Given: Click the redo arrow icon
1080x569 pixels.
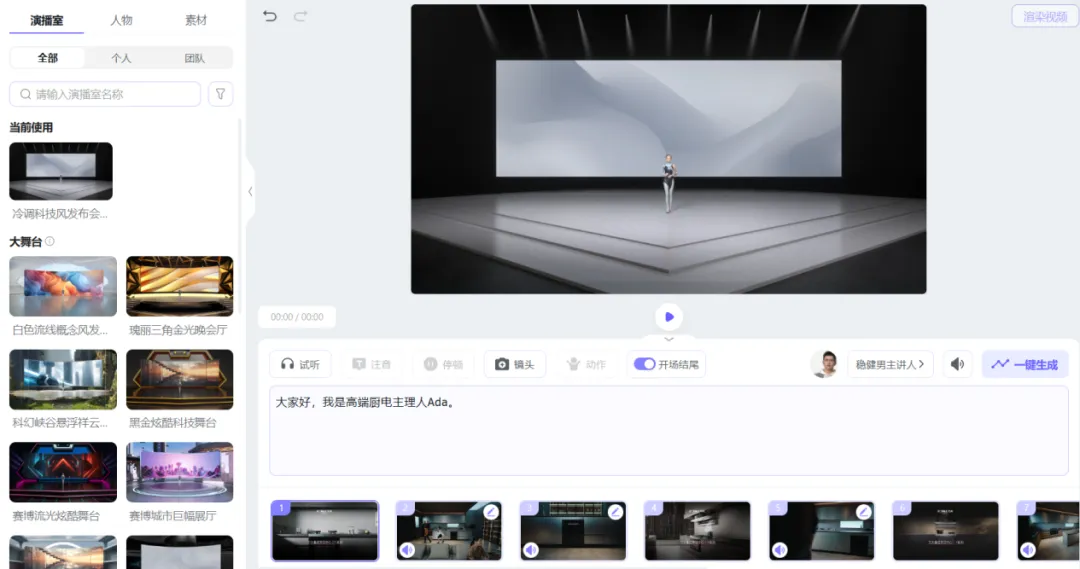Looking at the screenshot, I should click(x=300, y=16).
